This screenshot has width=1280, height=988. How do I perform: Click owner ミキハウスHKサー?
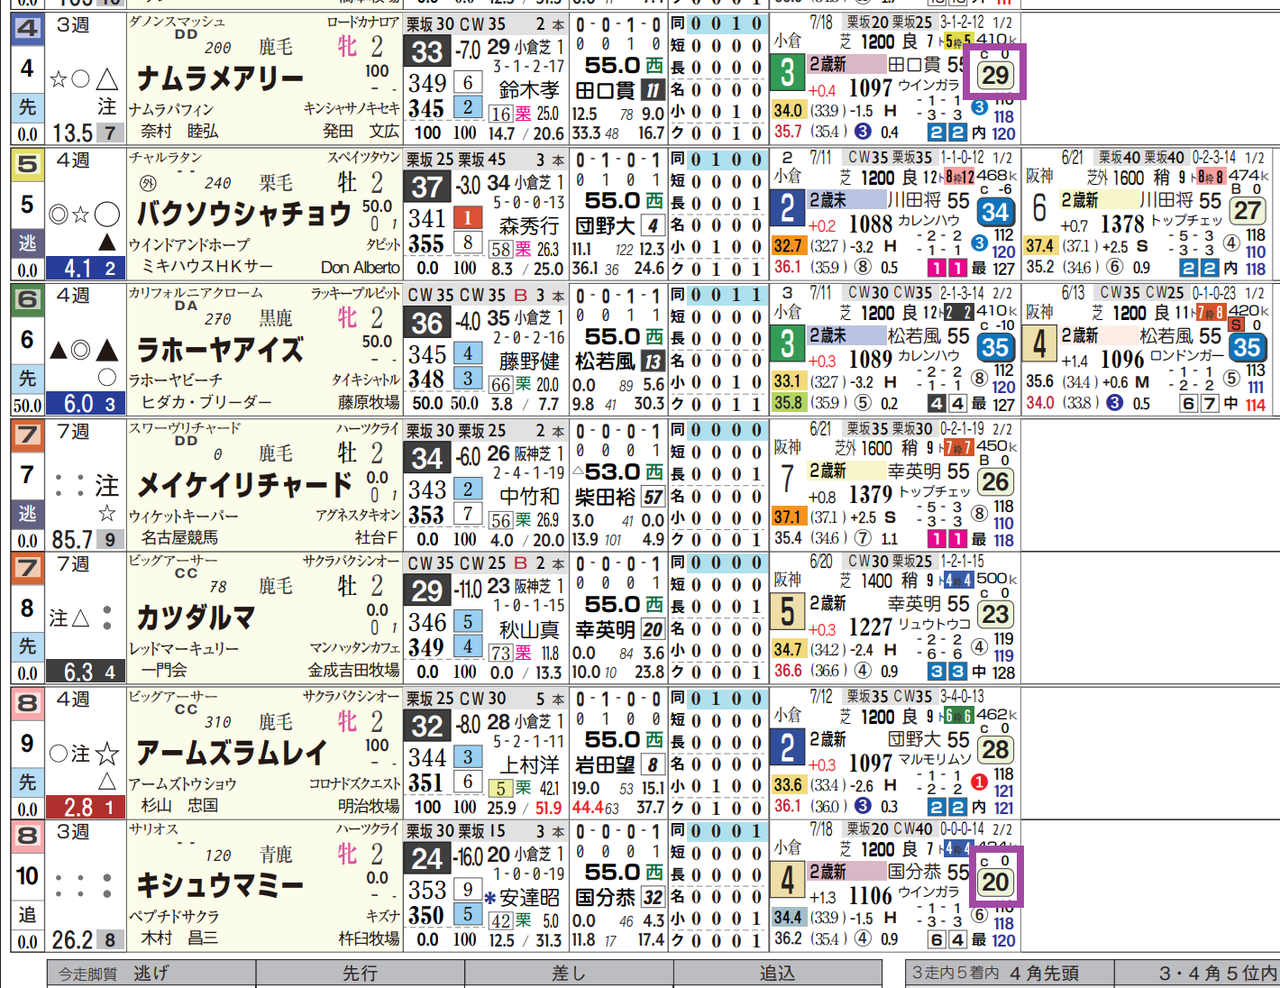point(207,267)
